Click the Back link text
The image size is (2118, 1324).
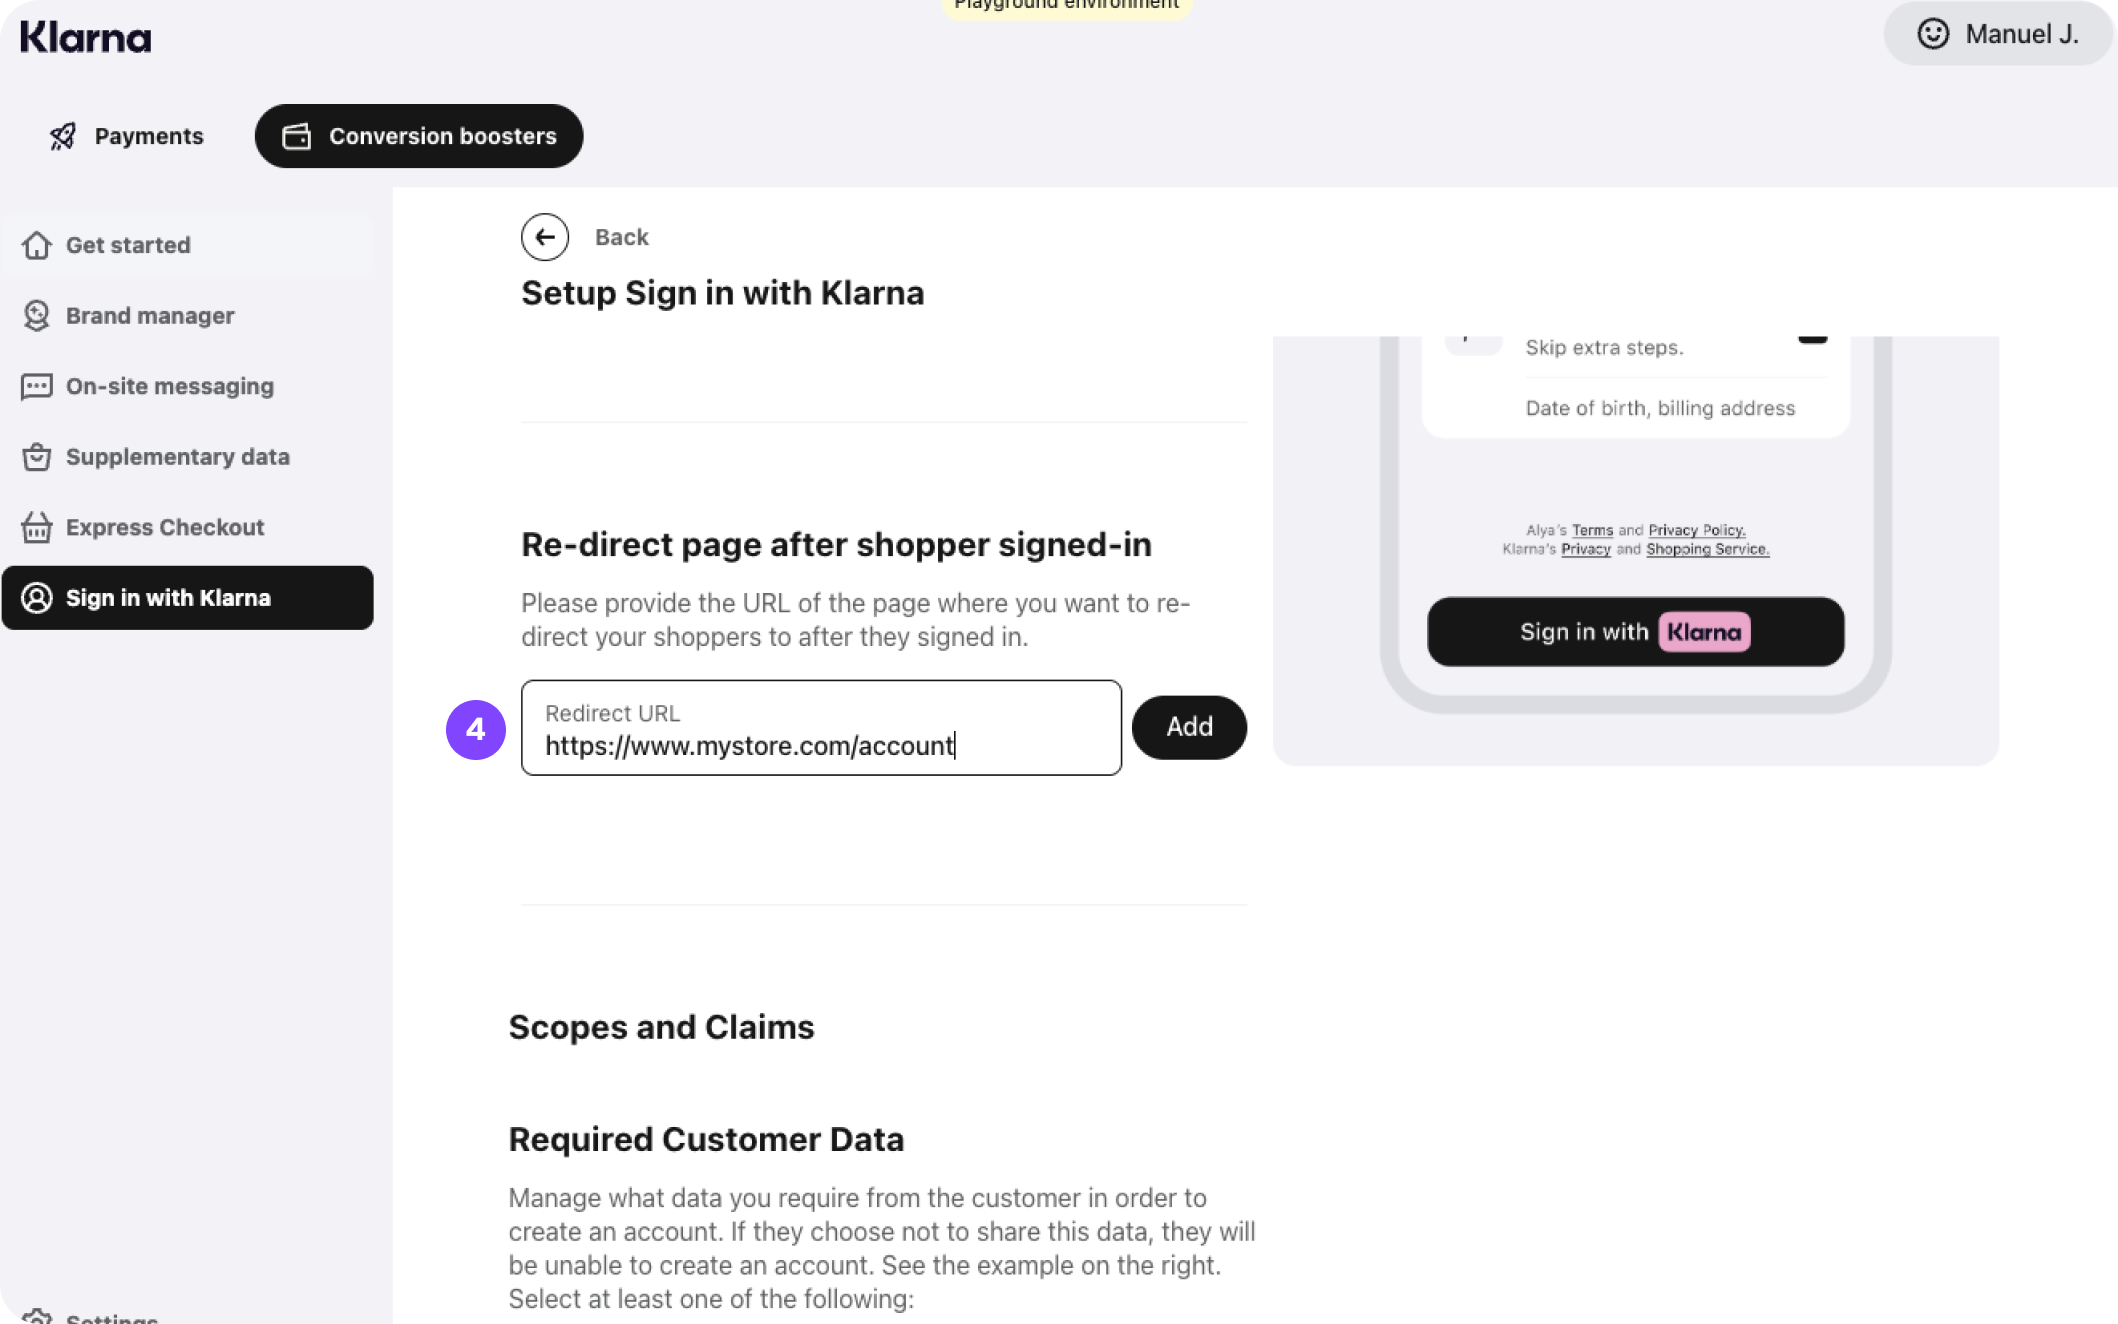click(622, 237)
